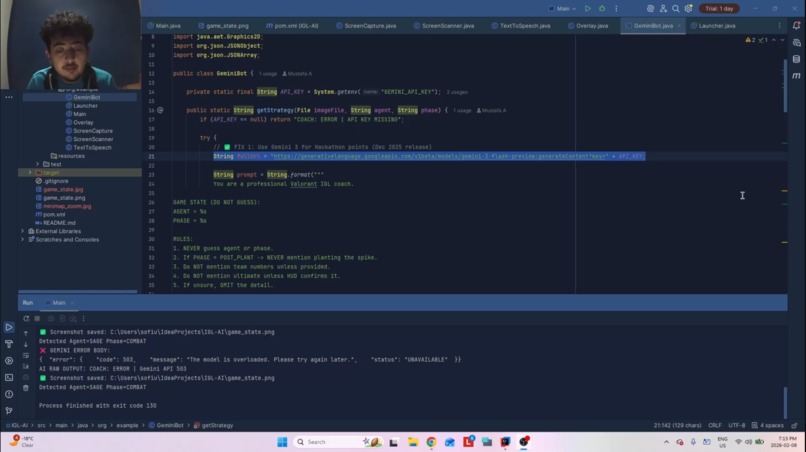Jump up the stack trace with the up arrow

tap(26, 333)
